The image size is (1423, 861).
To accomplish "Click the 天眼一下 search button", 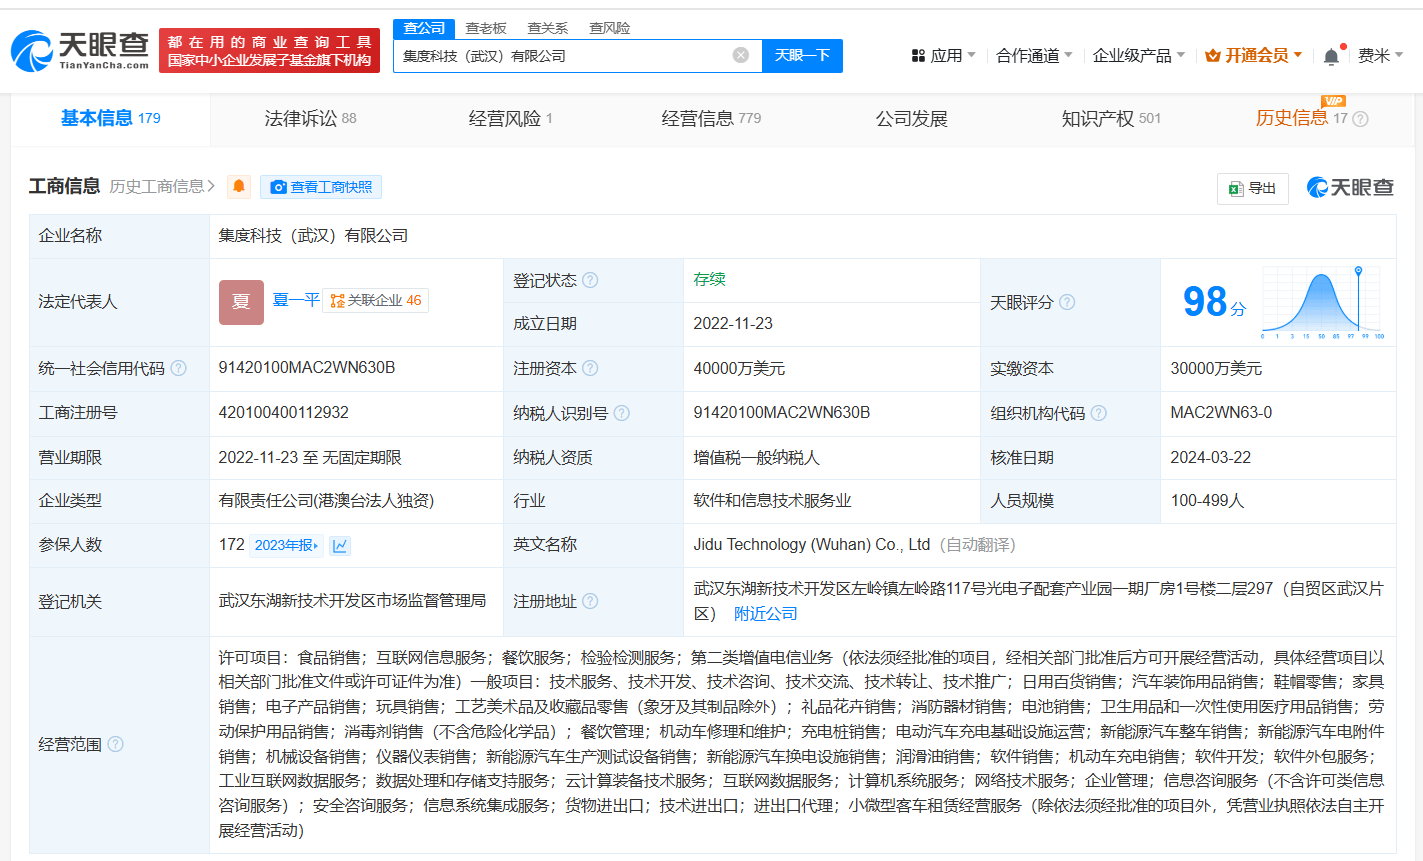I will coord(802,55).
